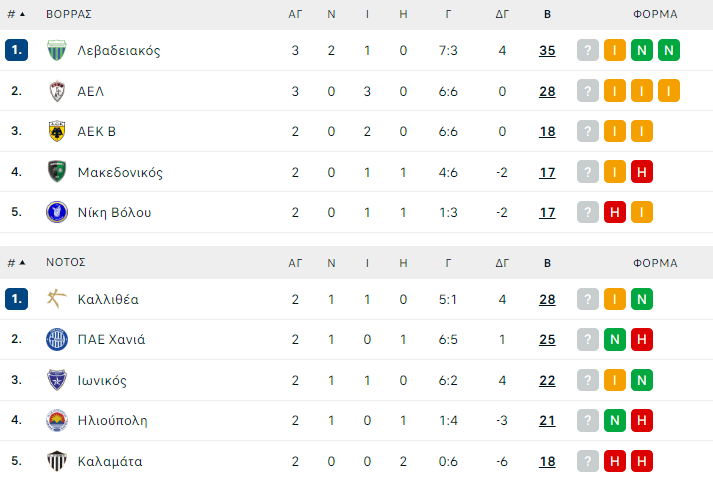Click the Λεβαδειακός team crest icon
Screen dimensions: 713x479
point(57,51)
